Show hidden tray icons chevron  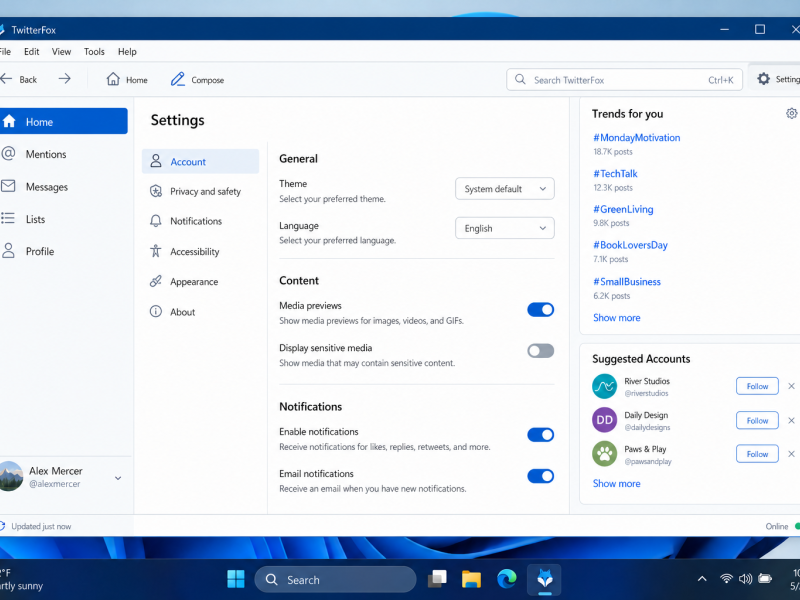tap(702, 579)
